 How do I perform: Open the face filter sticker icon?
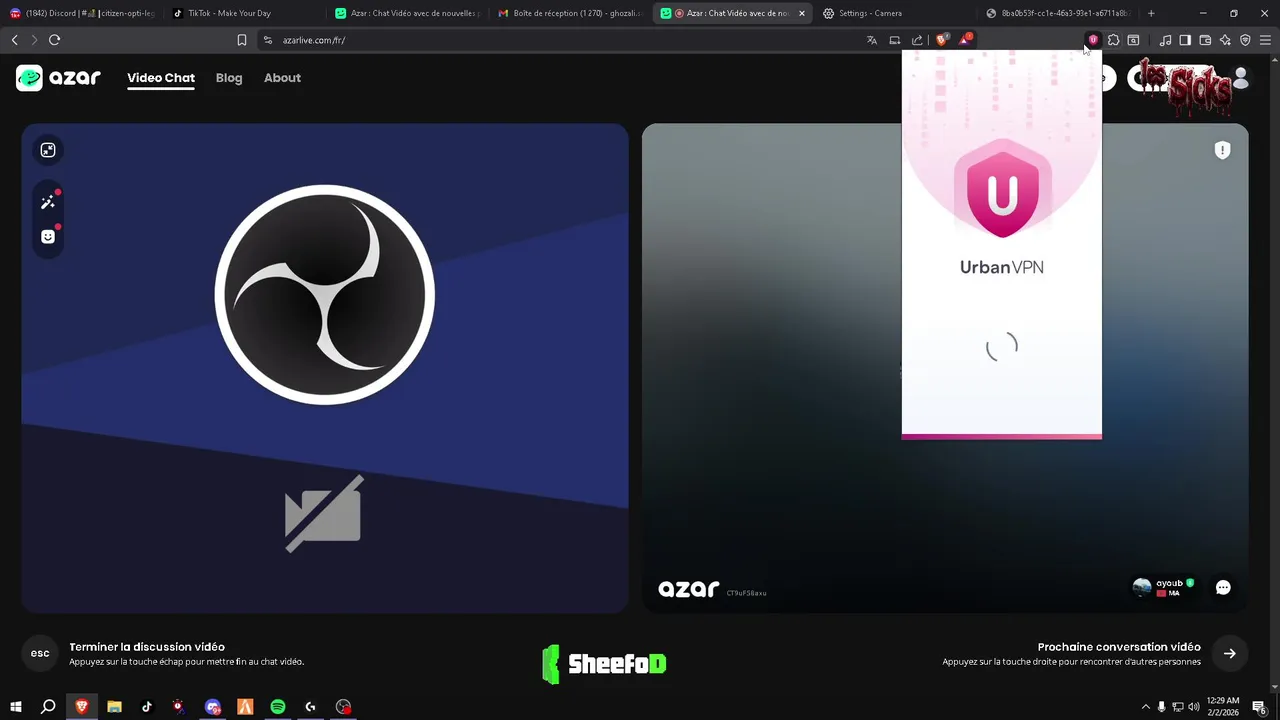pos(48,237)
